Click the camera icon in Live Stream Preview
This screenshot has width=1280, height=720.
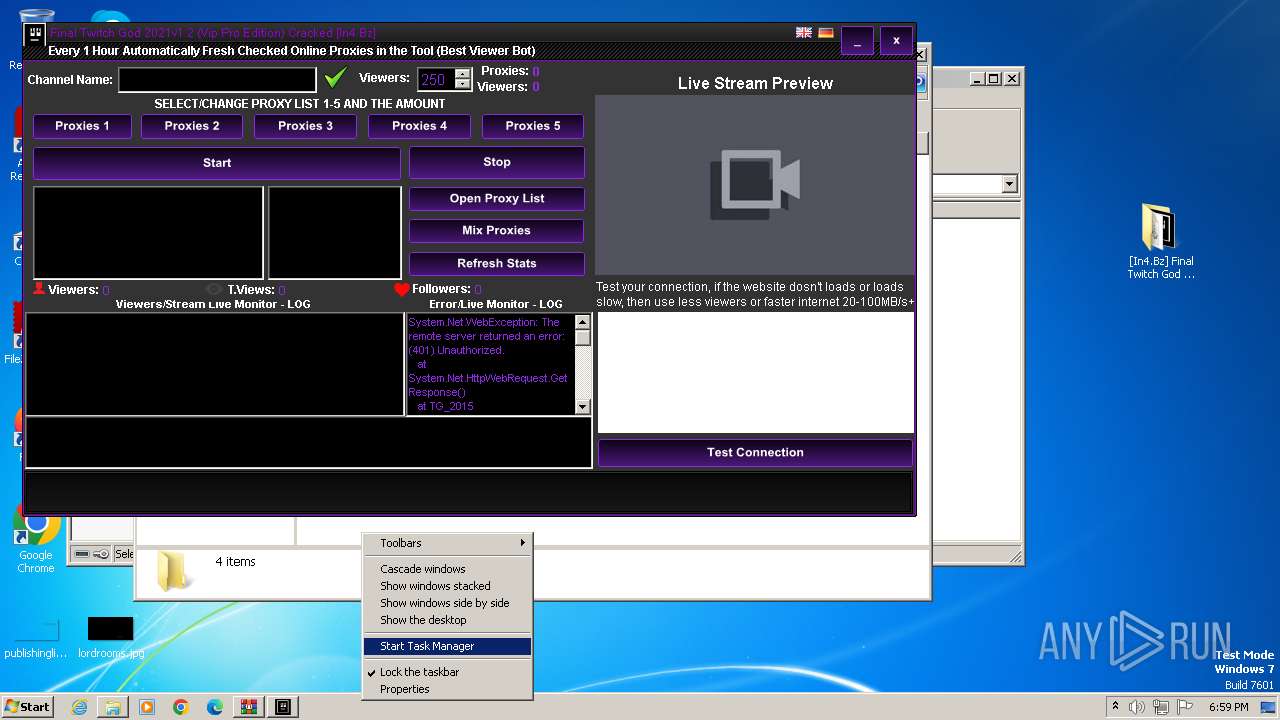point(755,184)
